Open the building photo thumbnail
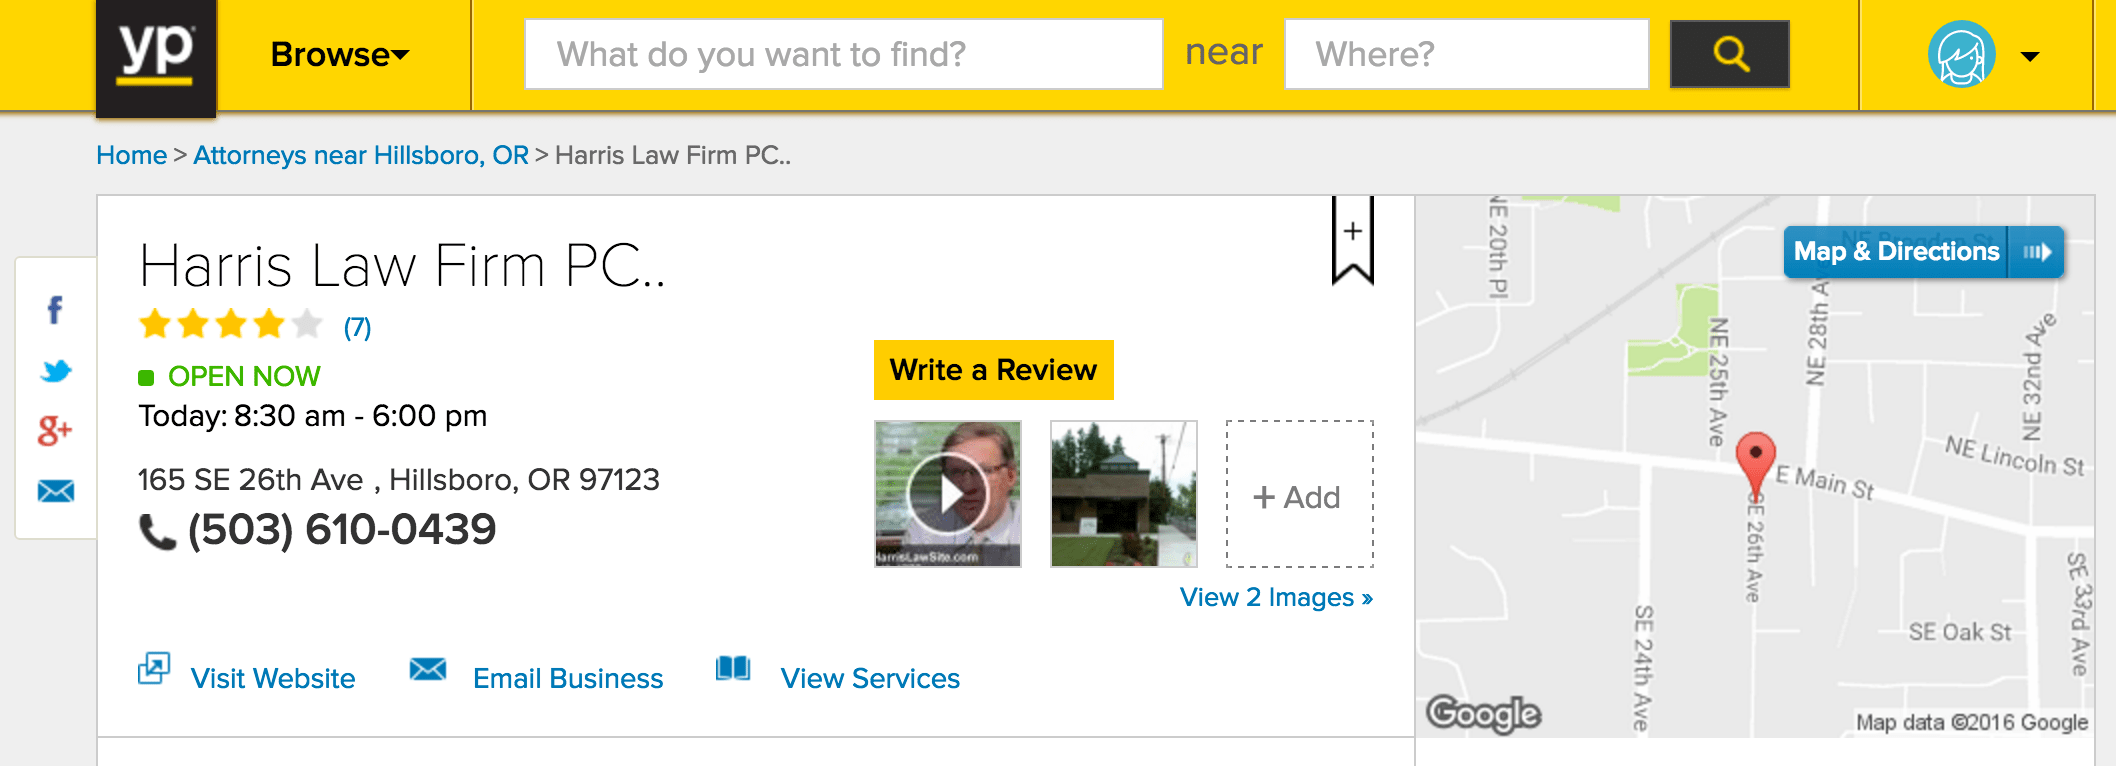 1124,494
